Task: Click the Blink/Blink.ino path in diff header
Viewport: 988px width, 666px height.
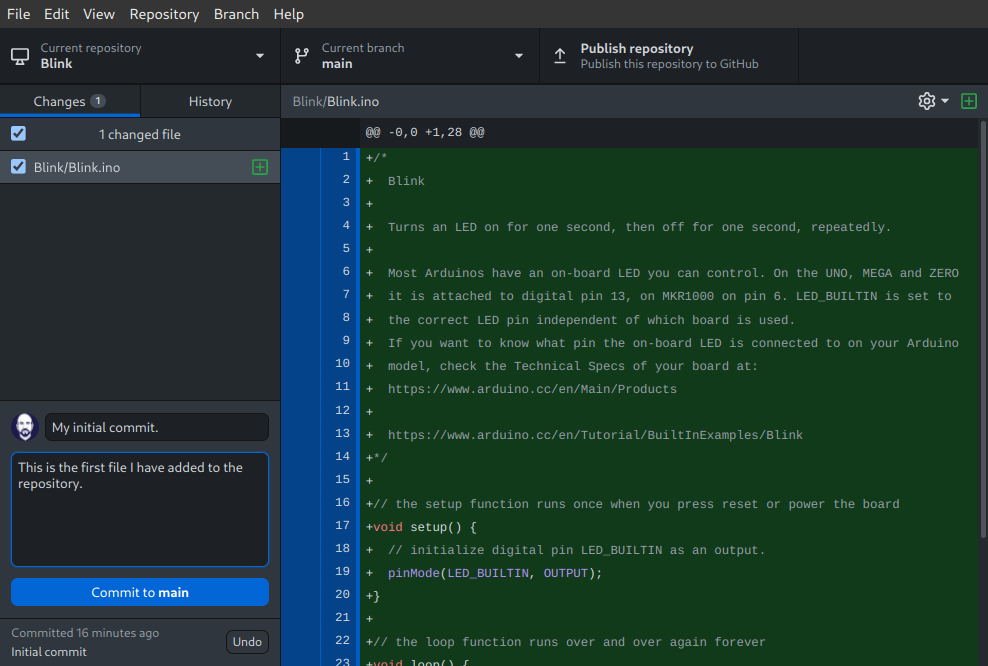Action: click(336, 101)
